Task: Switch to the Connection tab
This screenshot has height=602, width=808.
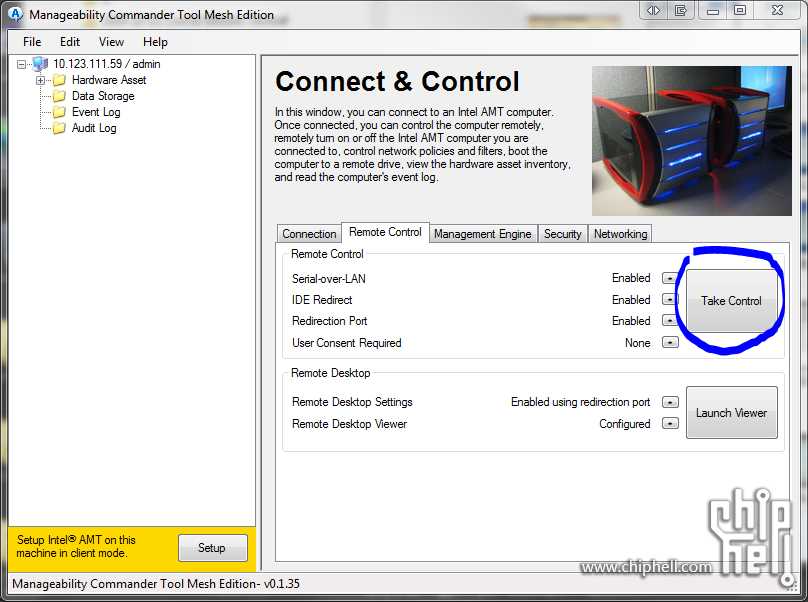Action: (309, 233)
